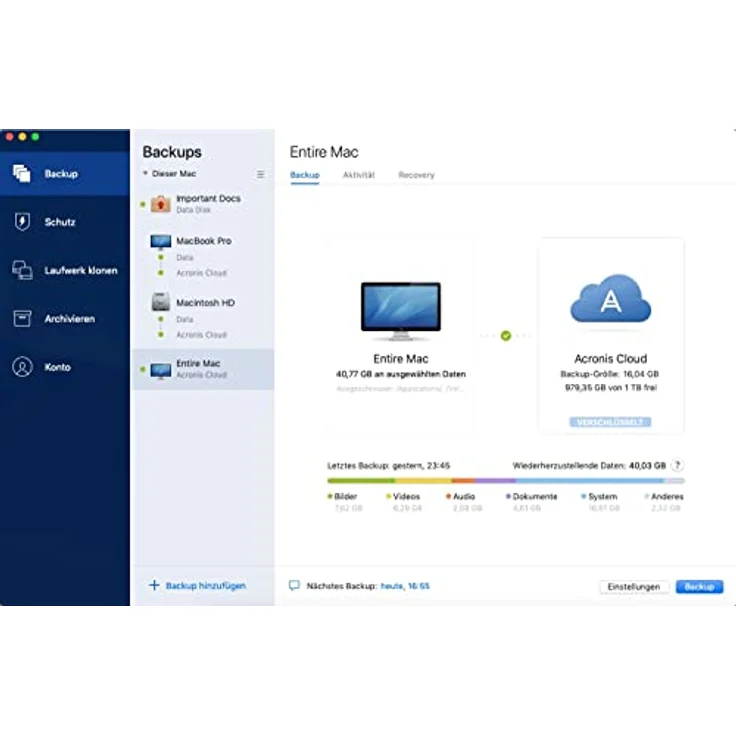Select Entire Mac list monitor icon
This screenshot has height=736, width=736.
coord(161,370)
